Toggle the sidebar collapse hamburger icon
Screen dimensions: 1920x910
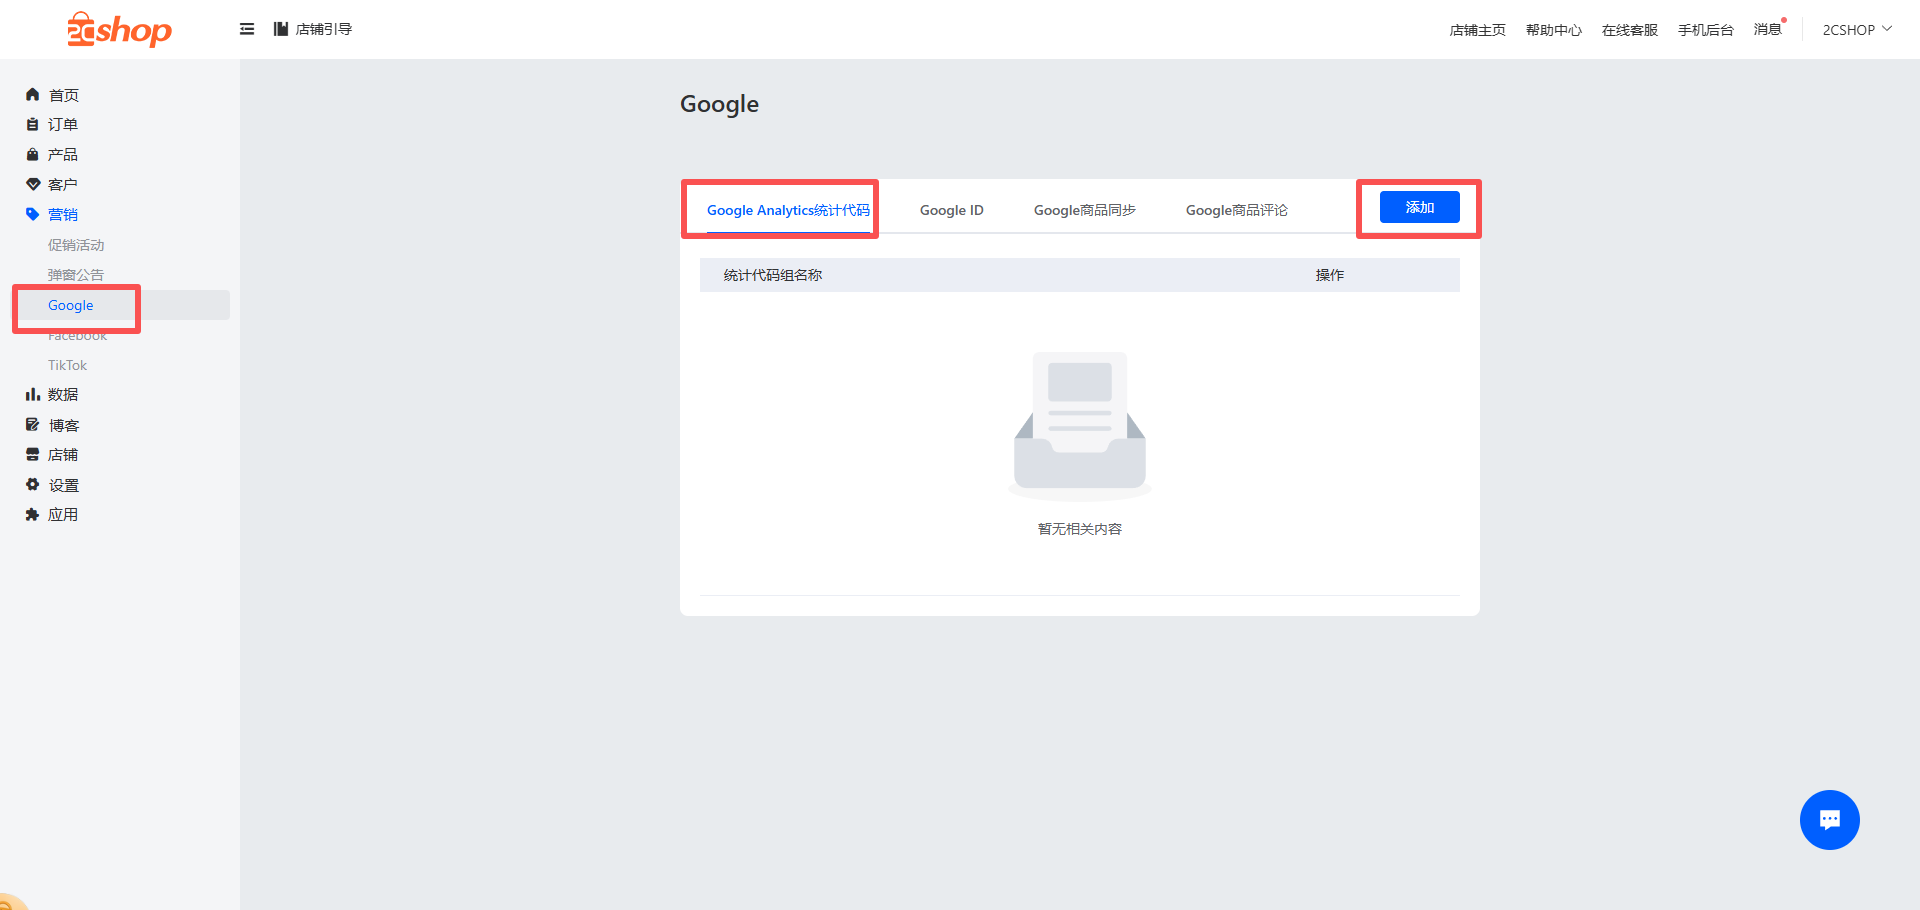[247, 29]
